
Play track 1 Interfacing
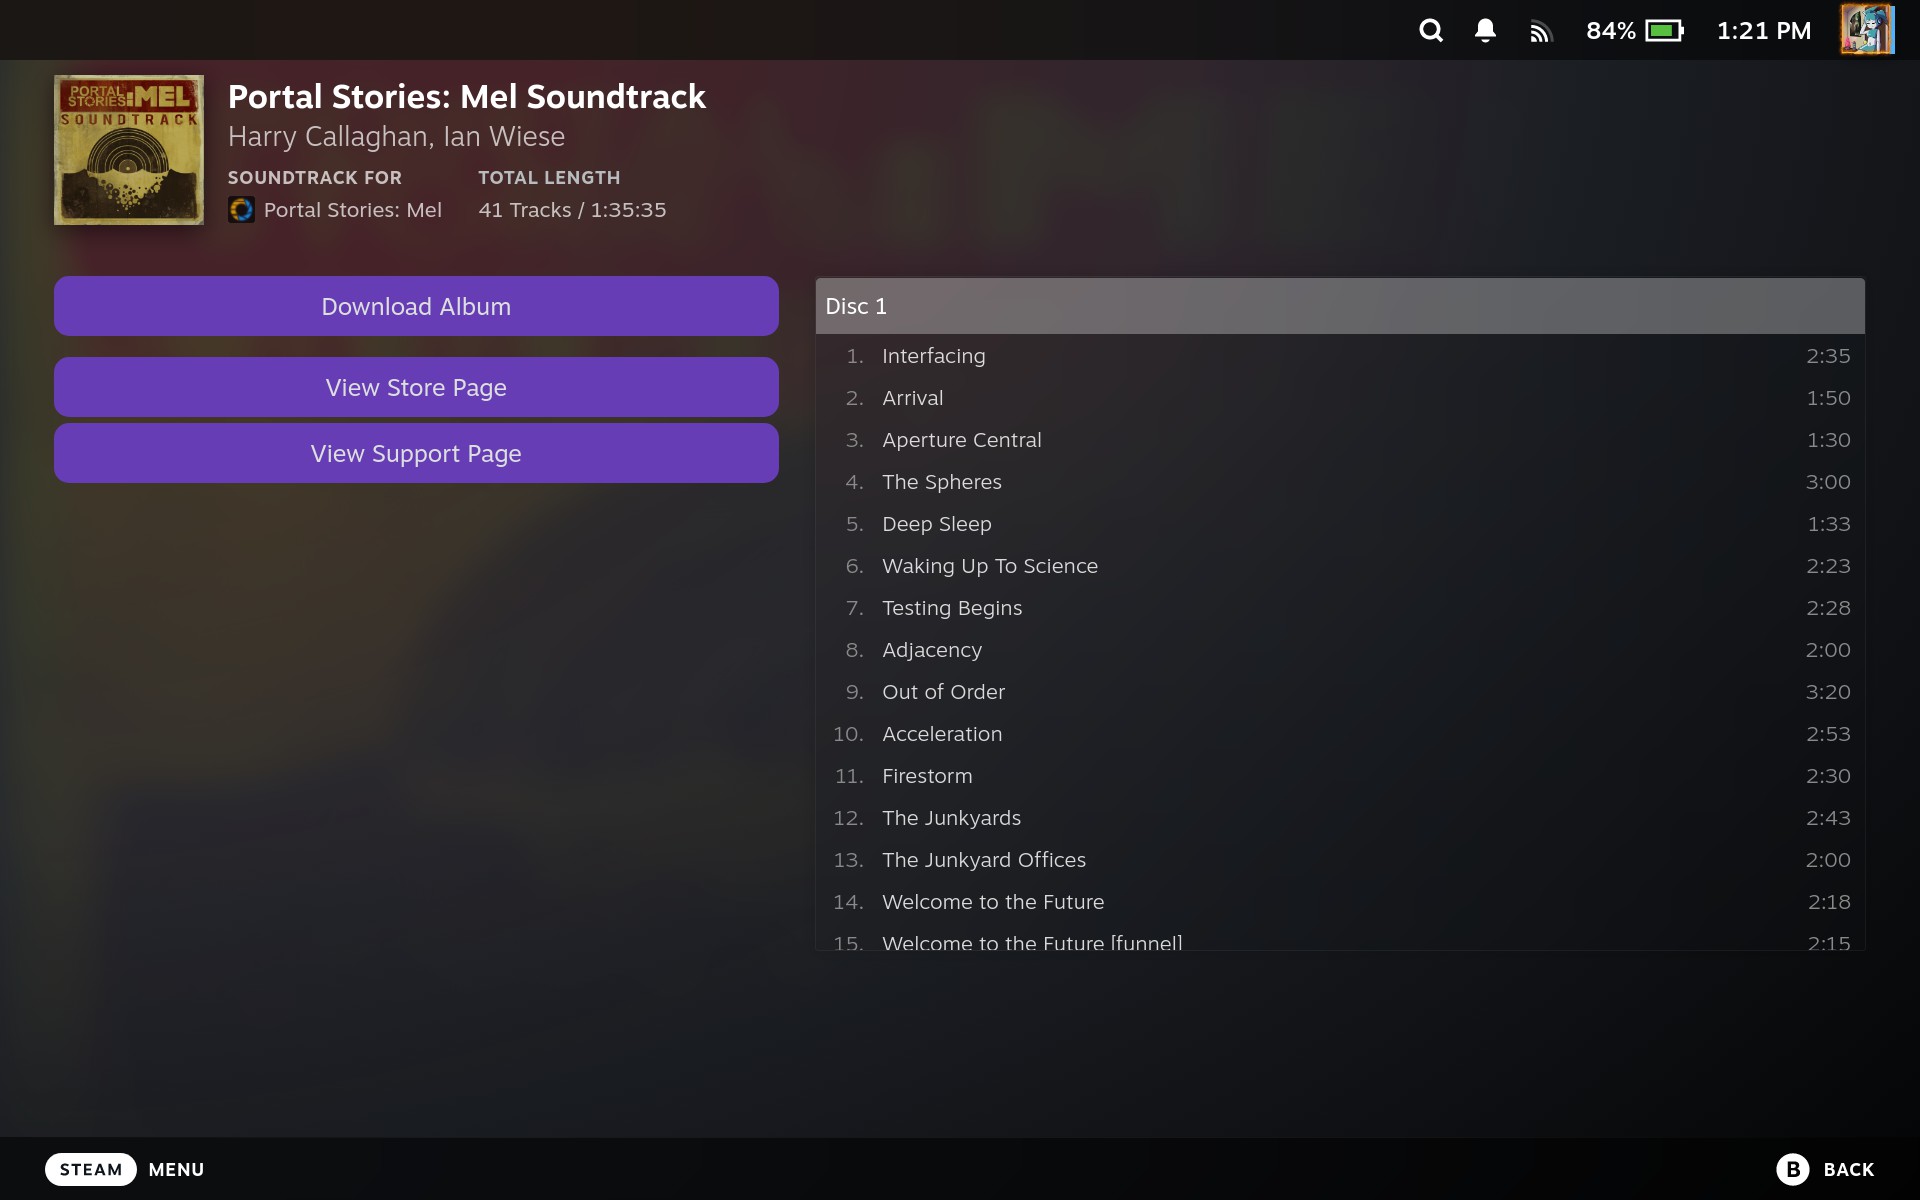tap(1340, 356)
